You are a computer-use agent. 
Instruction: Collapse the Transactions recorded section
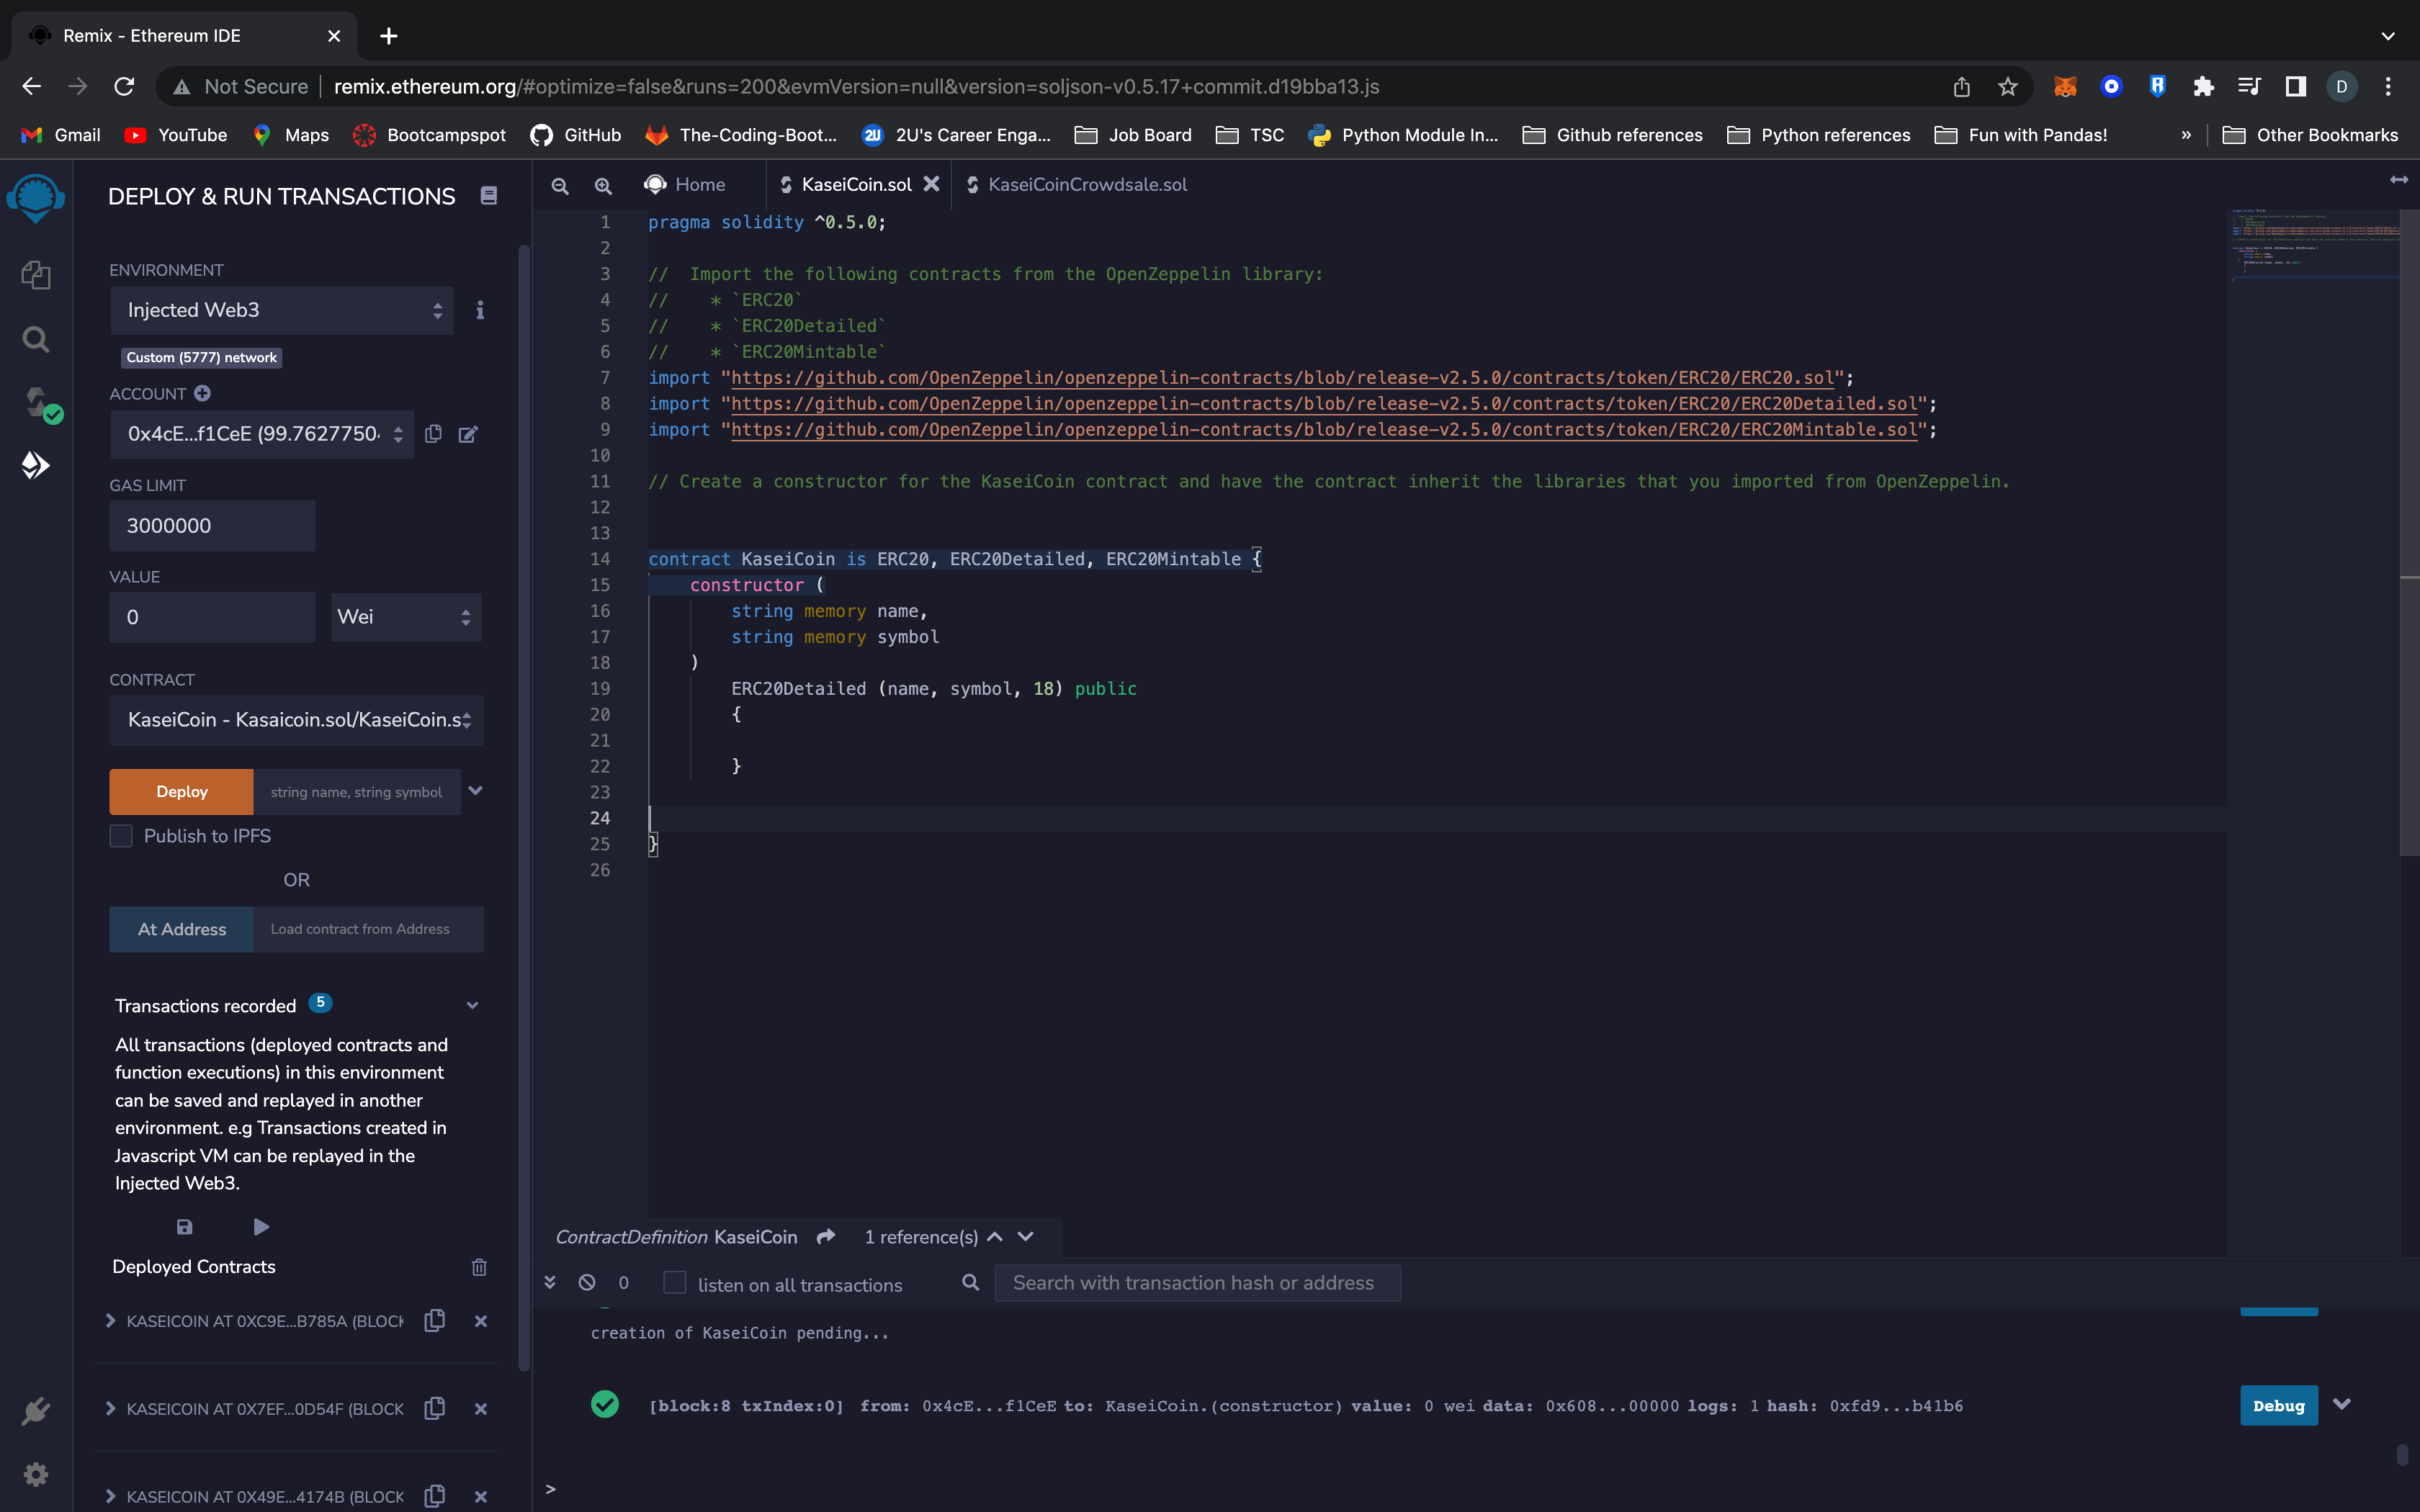pos(473,1006)
